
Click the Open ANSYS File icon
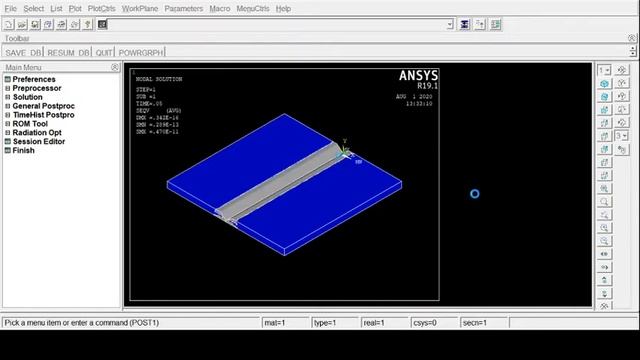[x=22, y=24]
